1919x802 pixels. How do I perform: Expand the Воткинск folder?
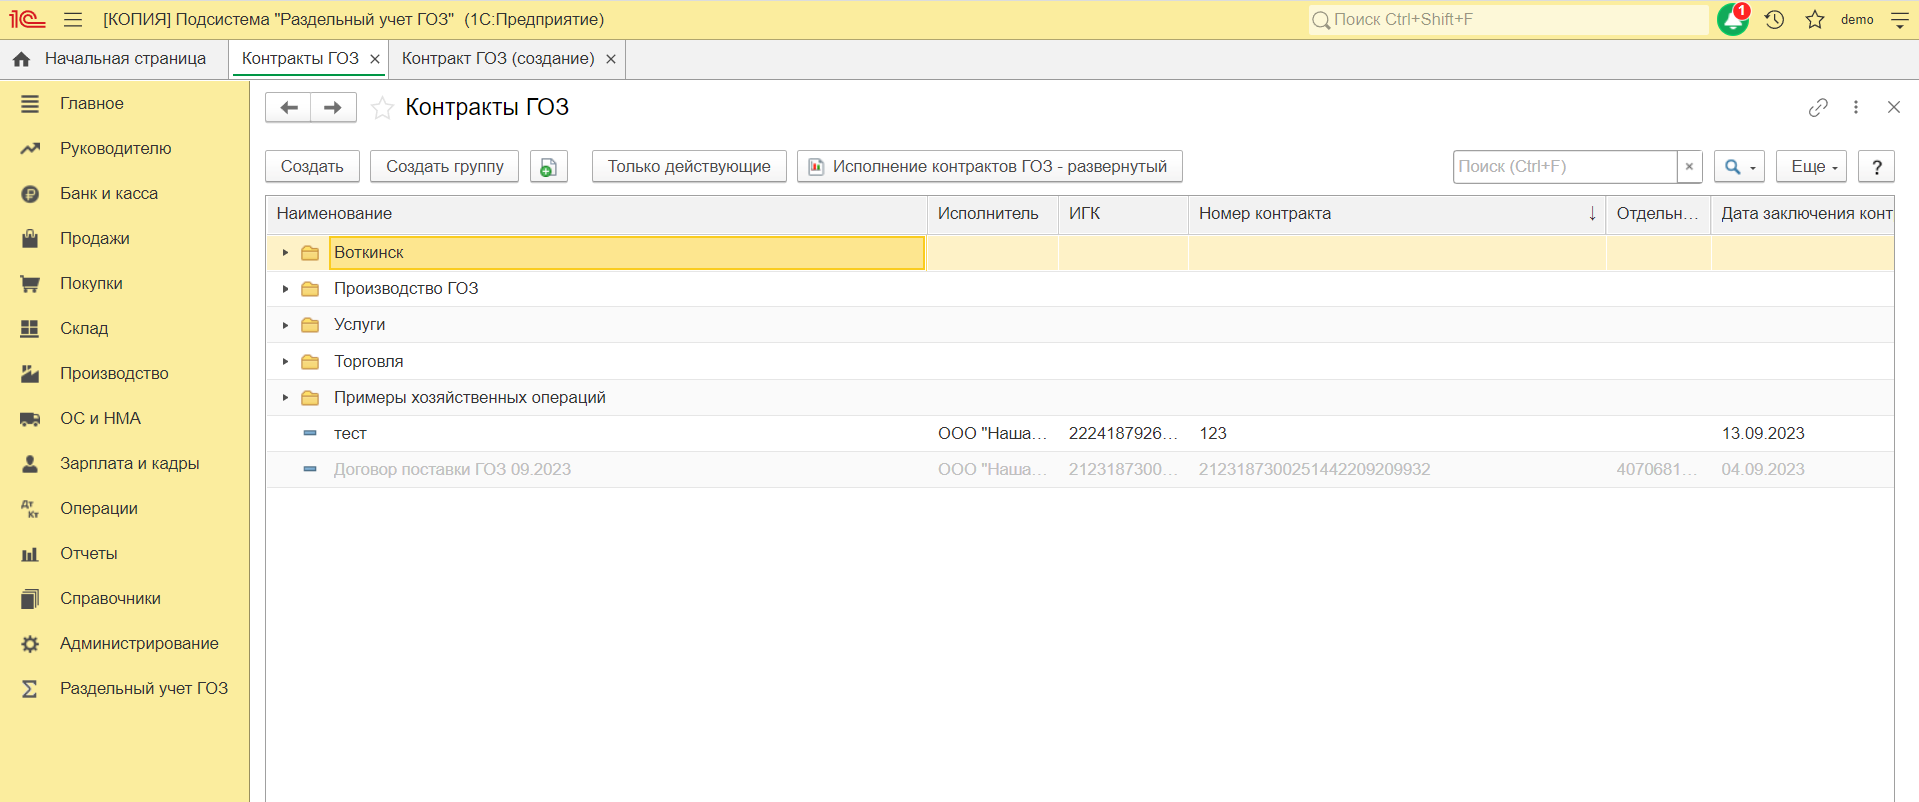click(285, 253)
